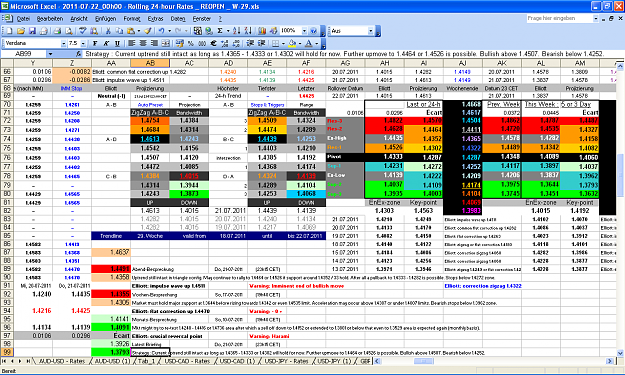This screenshot has width=625, height=375.
Task: Toggle underline formatting
Action: [117, 43]
